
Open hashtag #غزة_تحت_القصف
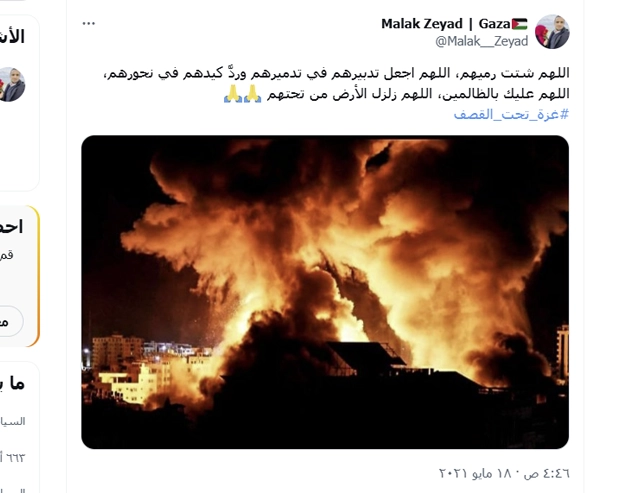click(511, 114)
